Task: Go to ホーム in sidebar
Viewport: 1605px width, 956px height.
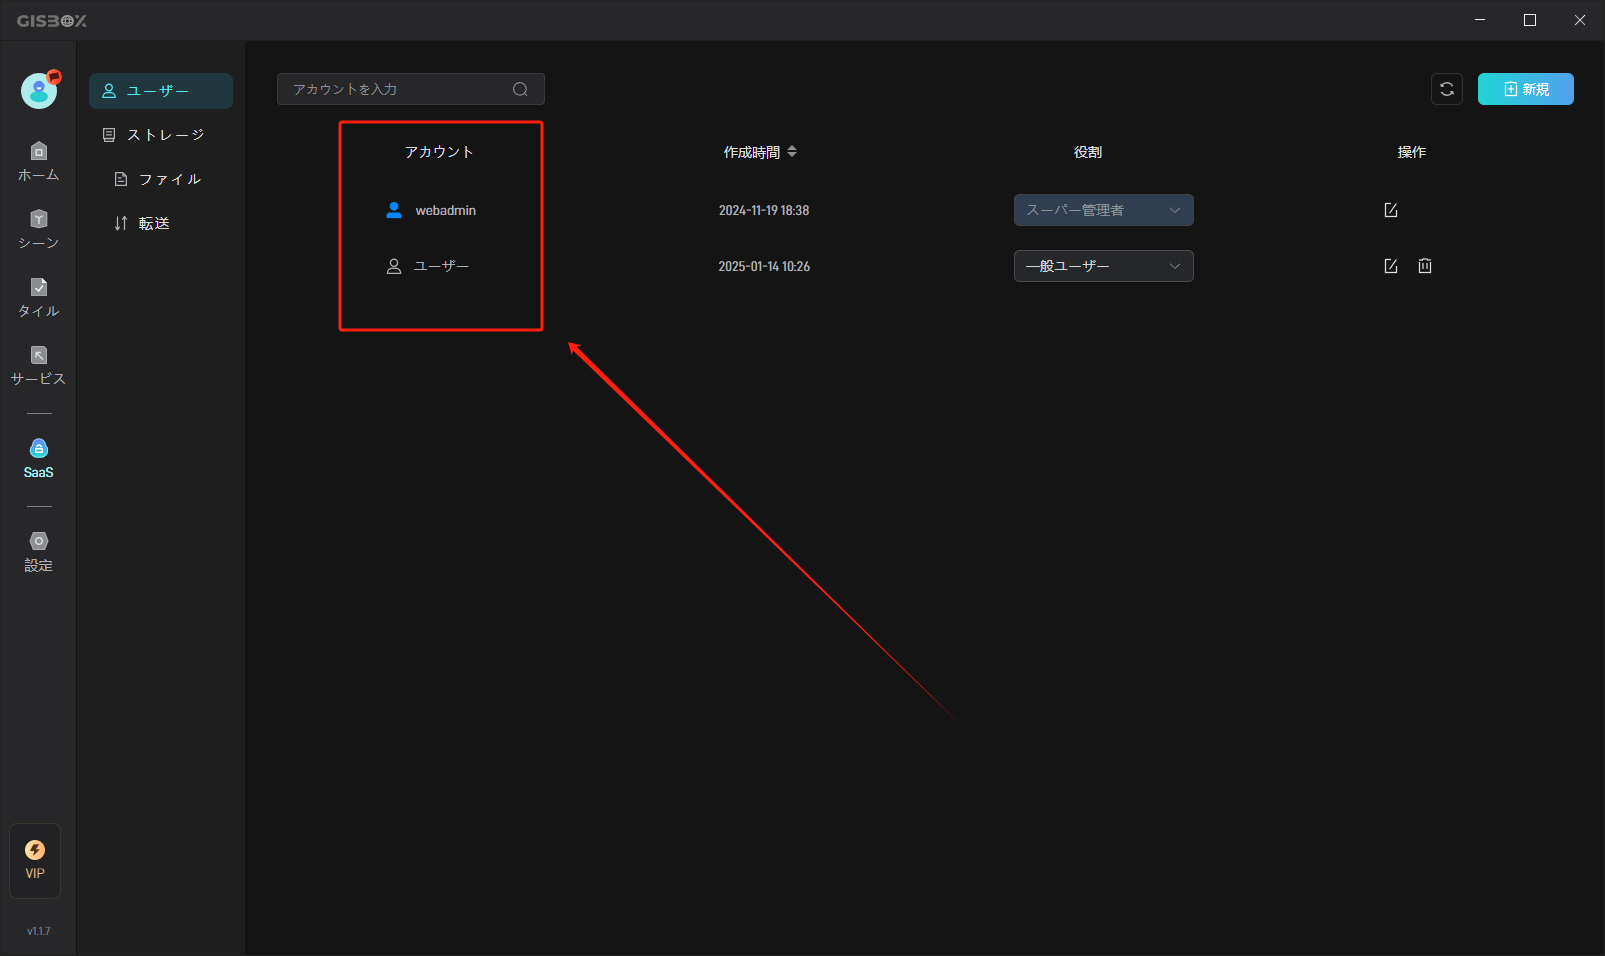Action: pyautogui.click(x=39, y=162)
